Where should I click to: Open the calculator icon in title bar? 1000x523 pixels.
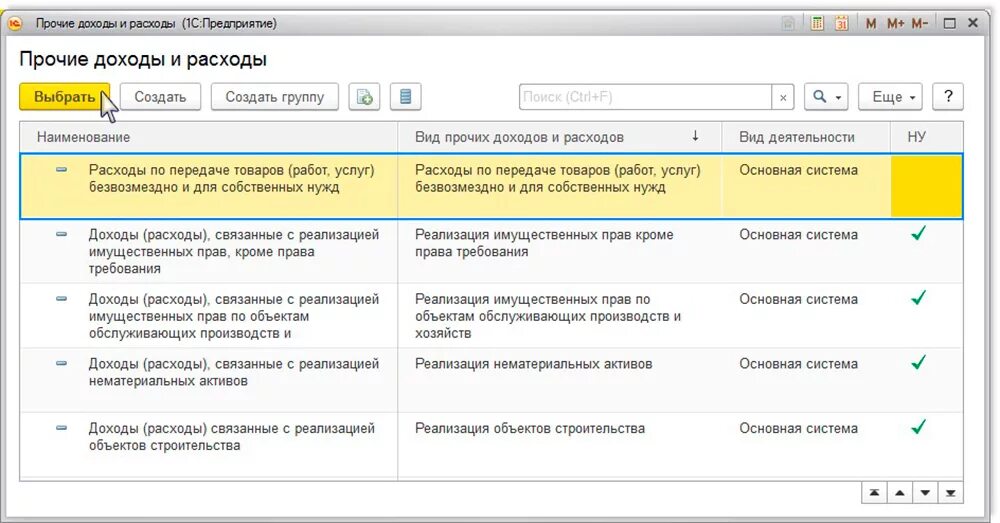coord(817,24)
